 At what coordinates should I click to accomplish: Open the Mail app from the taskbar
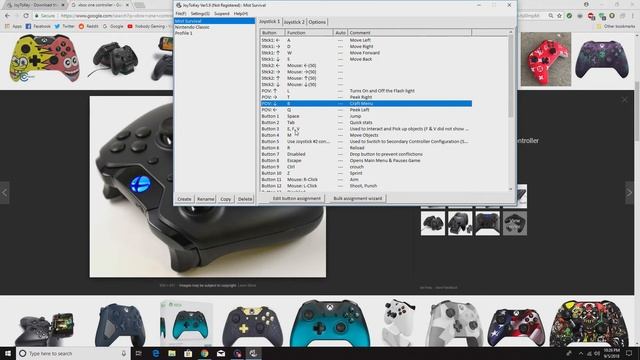coord(221,353)
